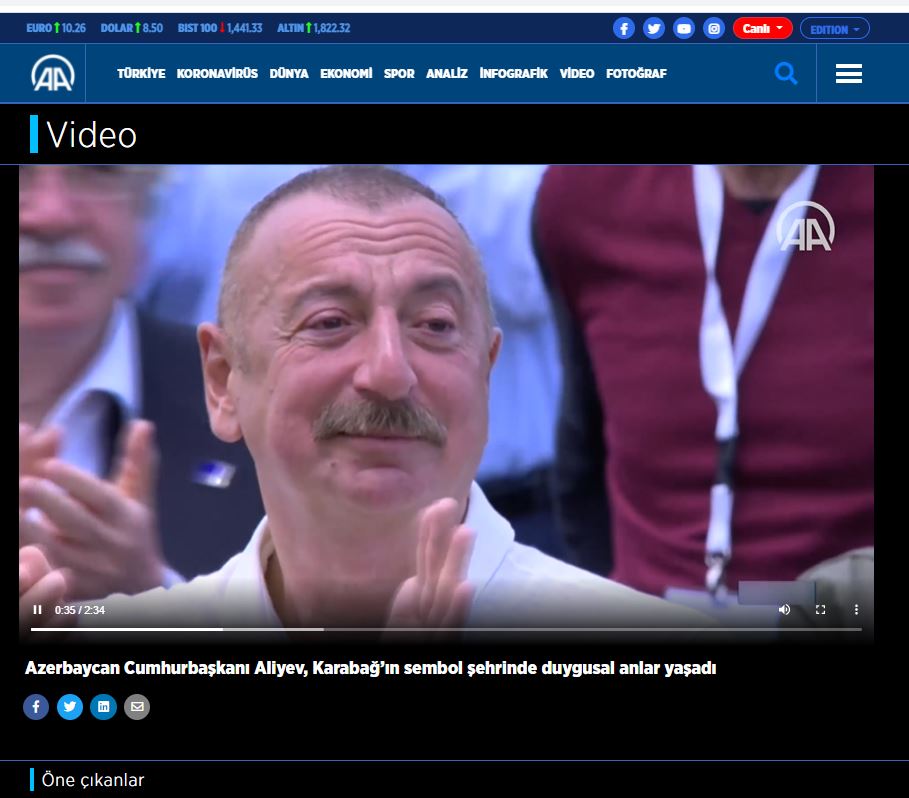Share video on Facebook below title

[x=36, y=707]
